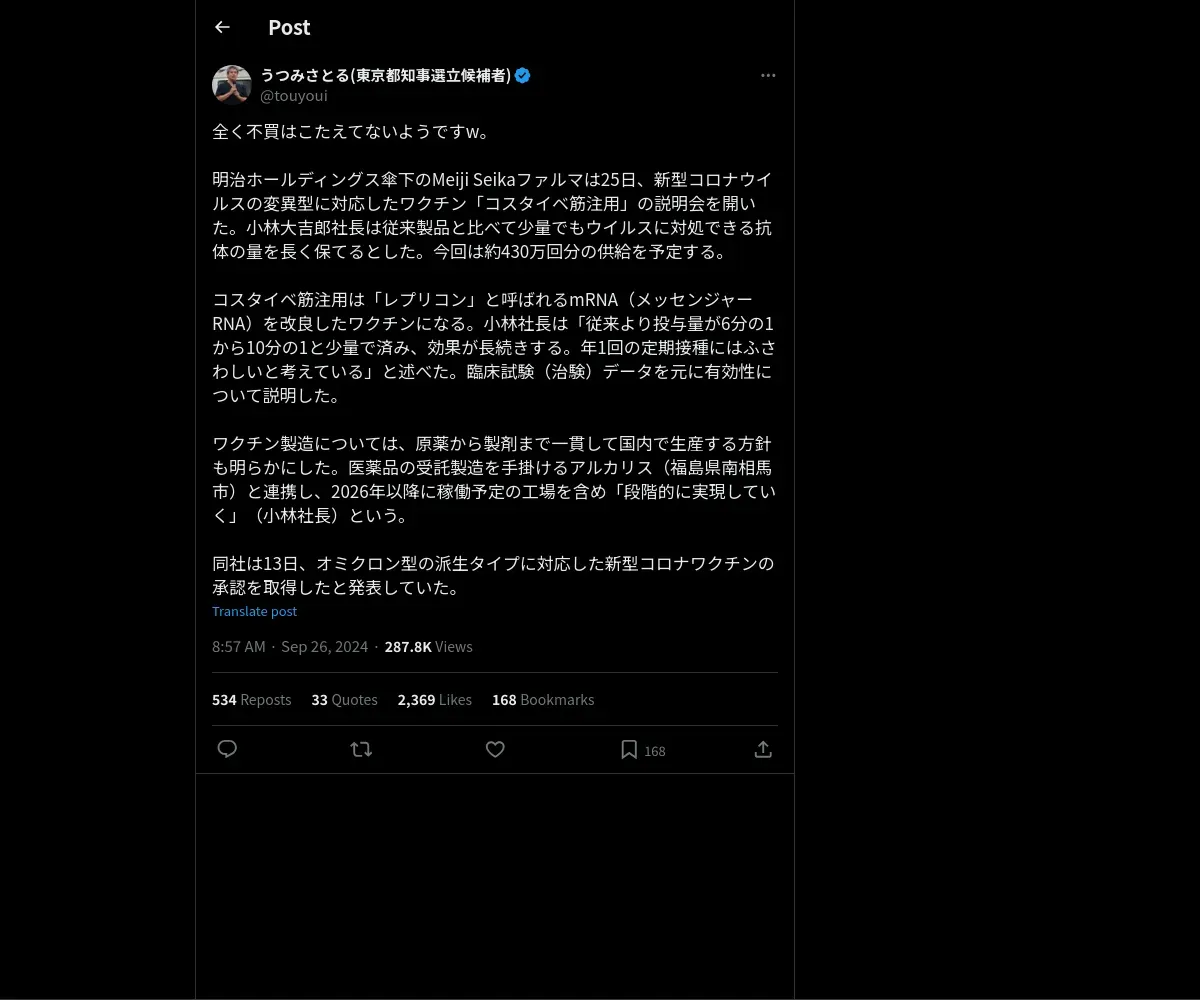1200x1000 pixels.
Task: Open the @touyoui handle link
Action: click(294, 96)
